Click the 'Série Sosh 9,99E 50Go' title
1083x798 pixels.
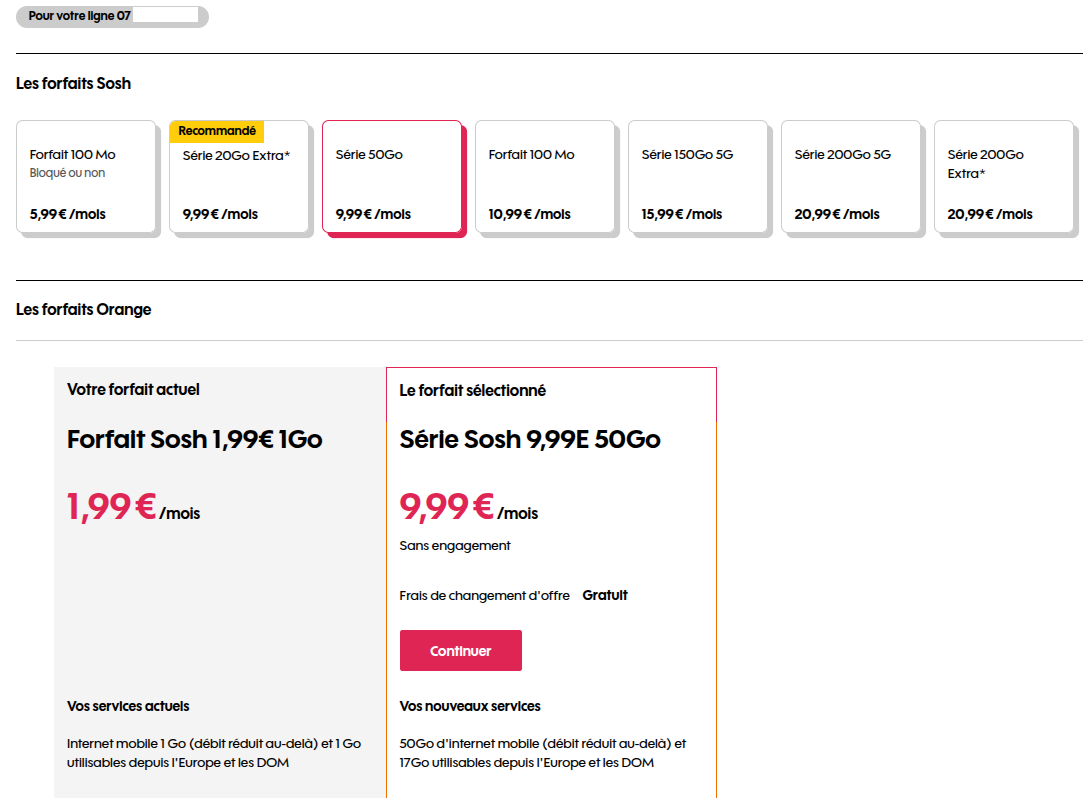coord(530,439)
